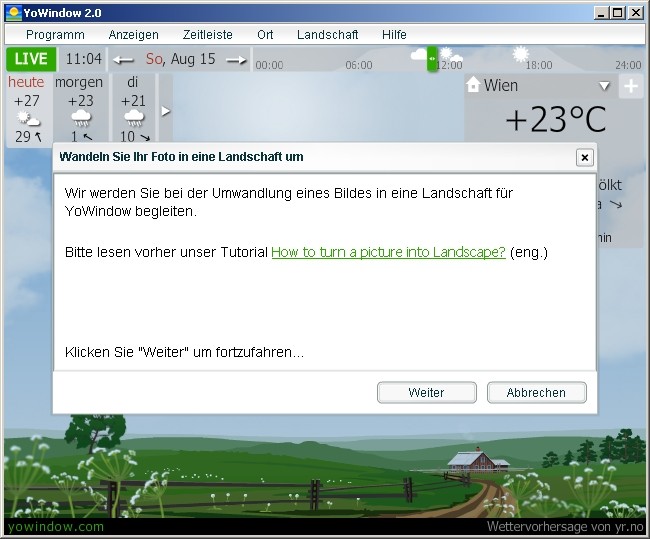The image size is (650, 539).
Task: Open the yowindow.com link at bottom
Action: click(55, 526)
